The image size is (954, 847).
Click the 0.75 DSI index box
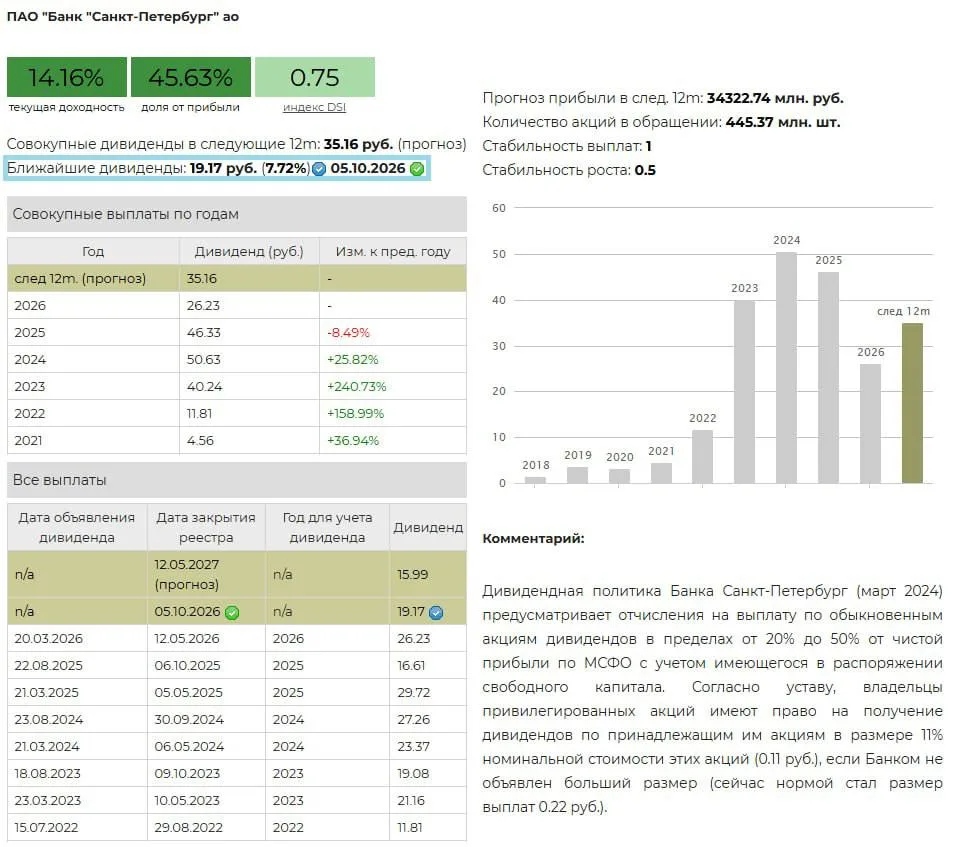tap(315, 77)
